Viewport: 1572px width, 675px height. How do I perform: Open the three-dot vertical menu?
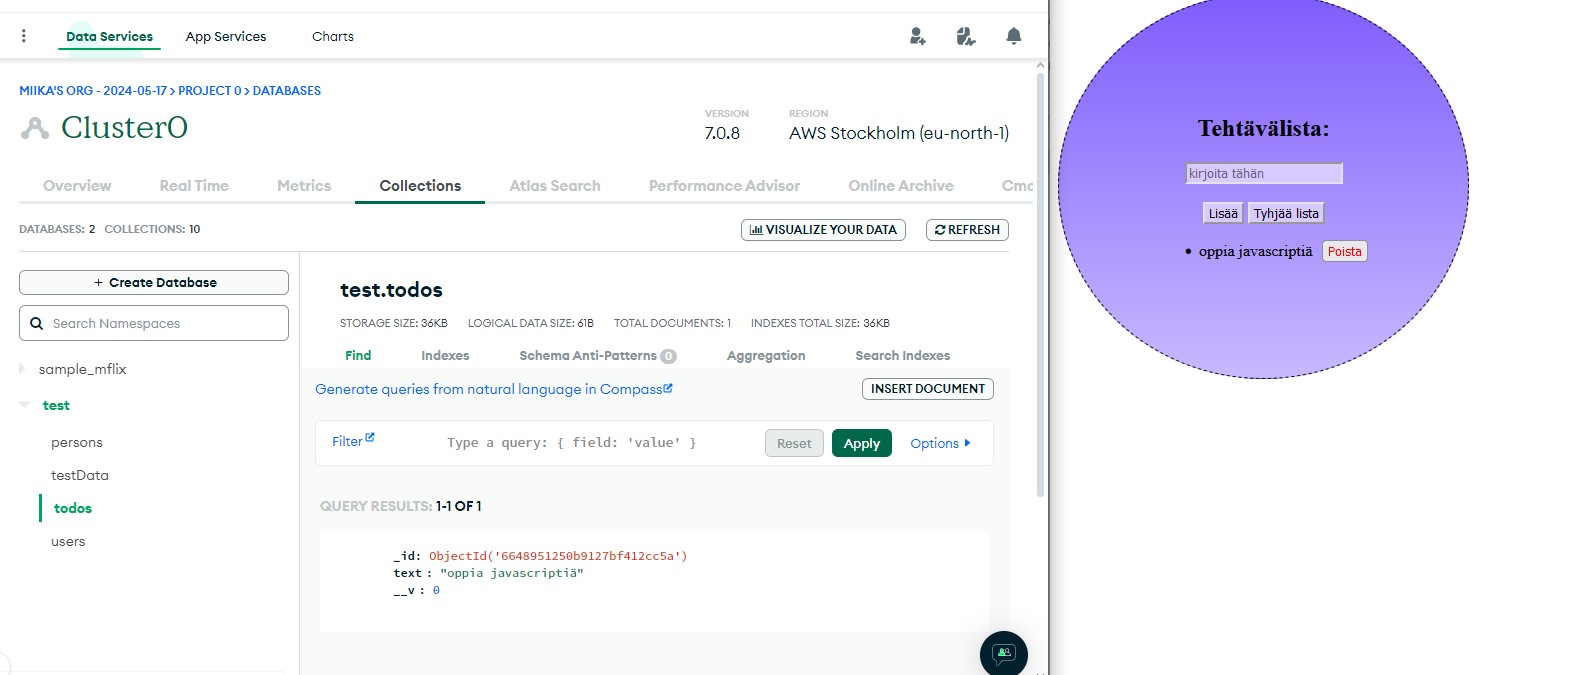pyautogui.click(x=24, y=36)
